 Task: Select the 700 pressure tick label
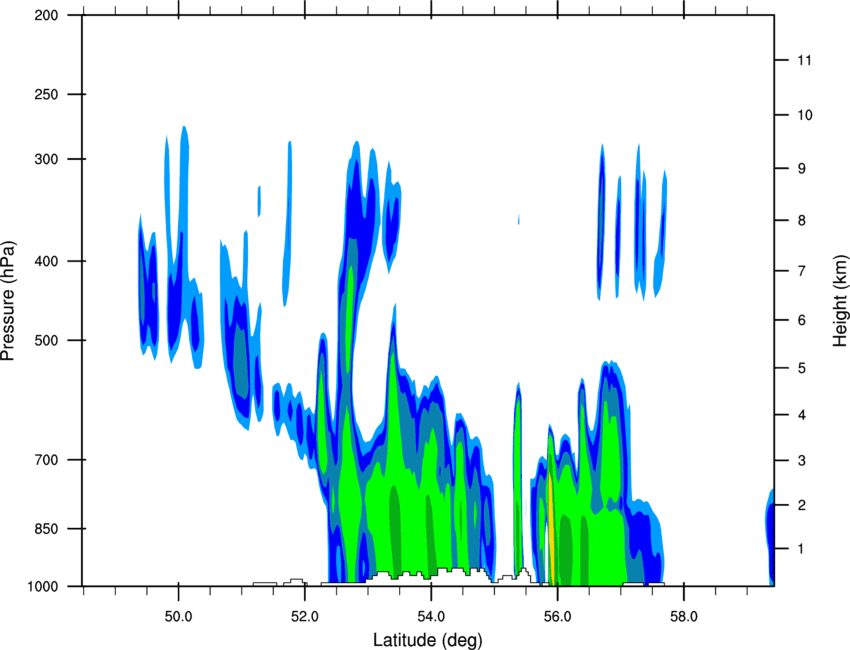46,460
